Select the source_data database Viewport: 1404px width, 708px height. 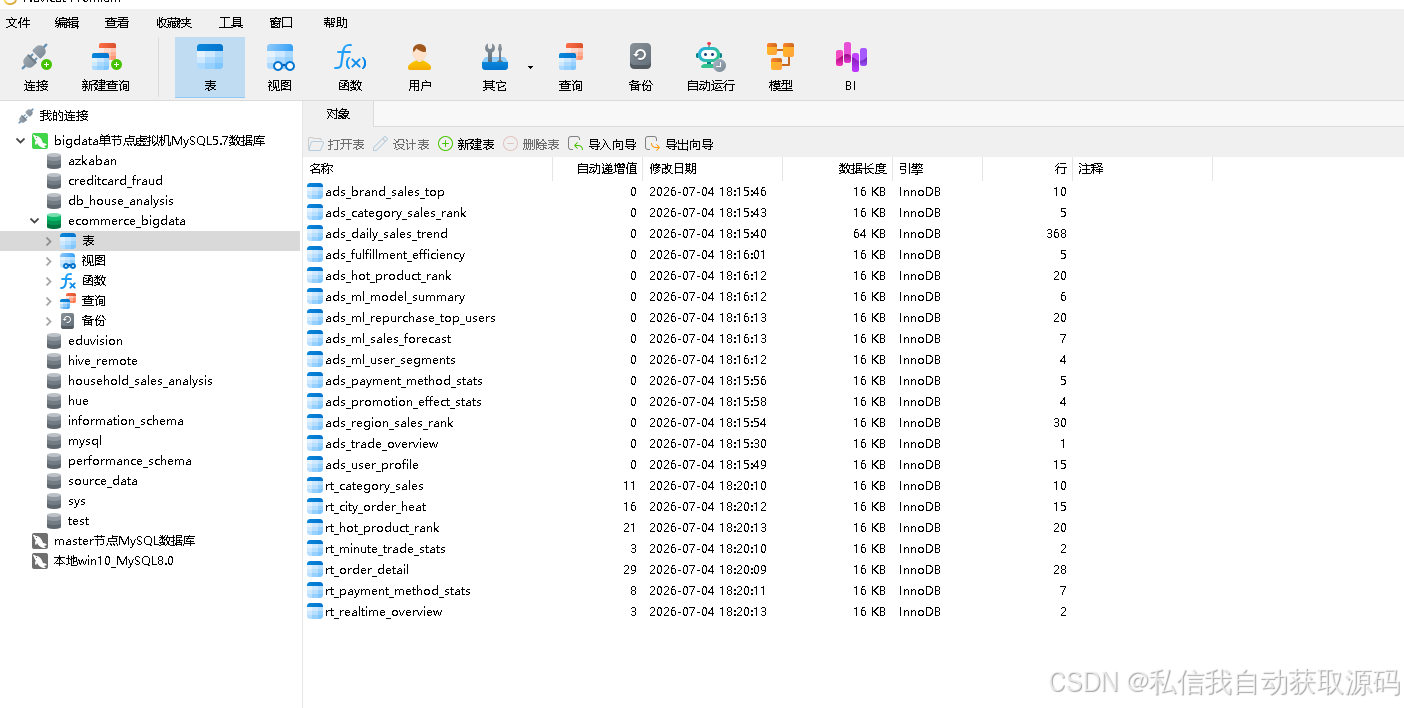pyautogui.click(x=103, y=481)
